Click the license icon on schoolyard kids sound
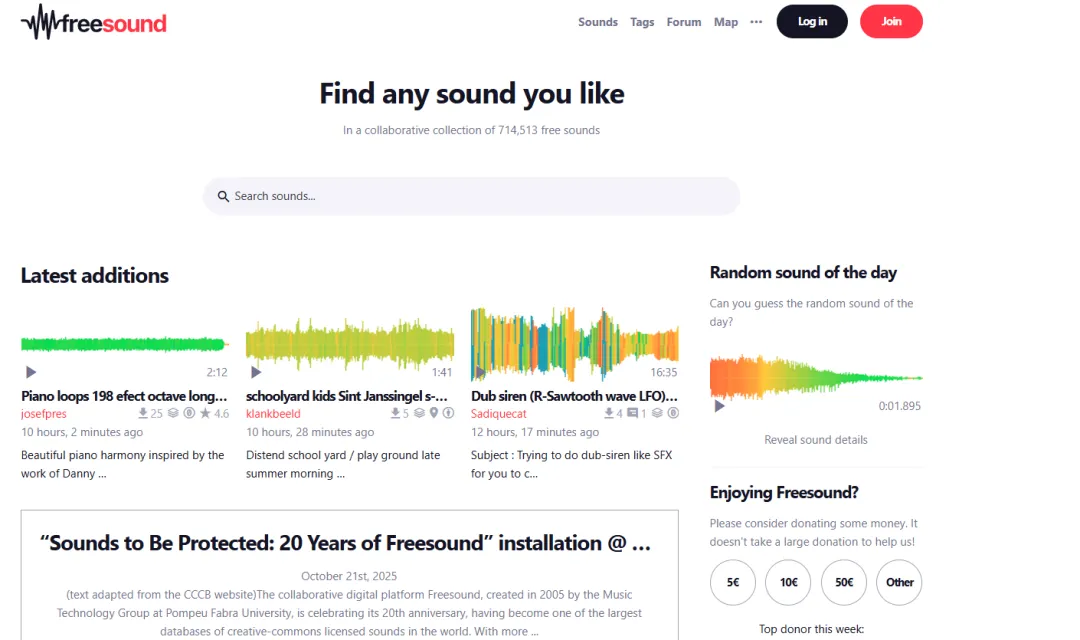 coord(448,413)
